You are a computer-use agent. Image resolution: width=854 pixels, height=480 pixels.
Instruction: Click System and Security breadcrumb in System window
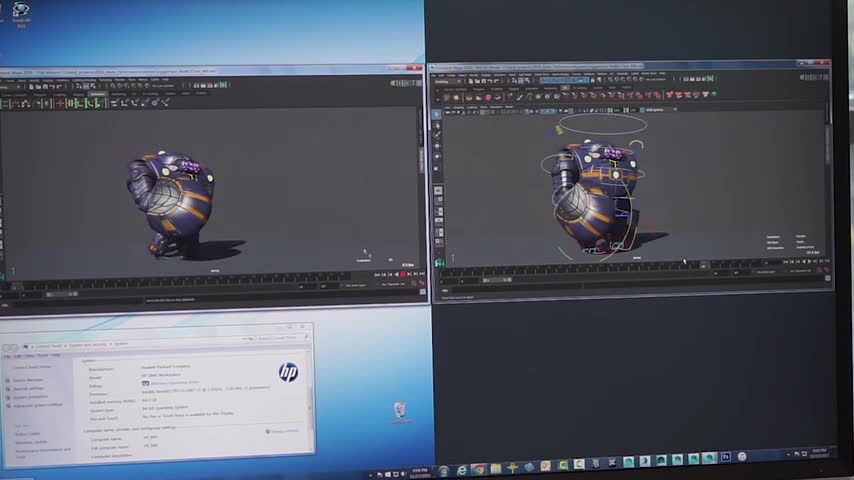(x=88, y=345)
